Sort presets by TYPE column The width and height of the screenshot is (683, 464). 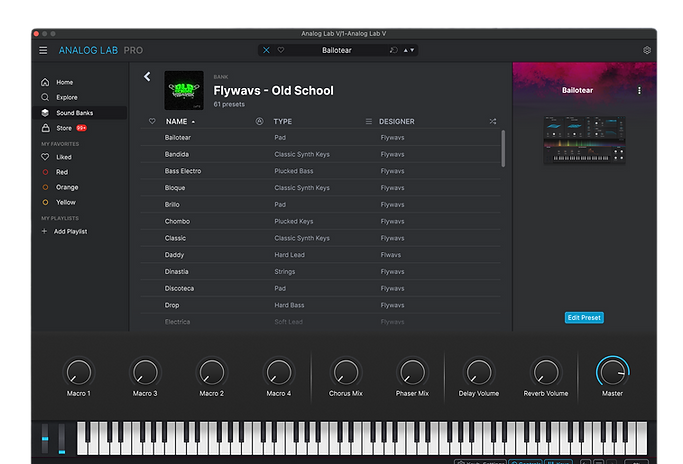pyautogui.click(x=283, y=121)
